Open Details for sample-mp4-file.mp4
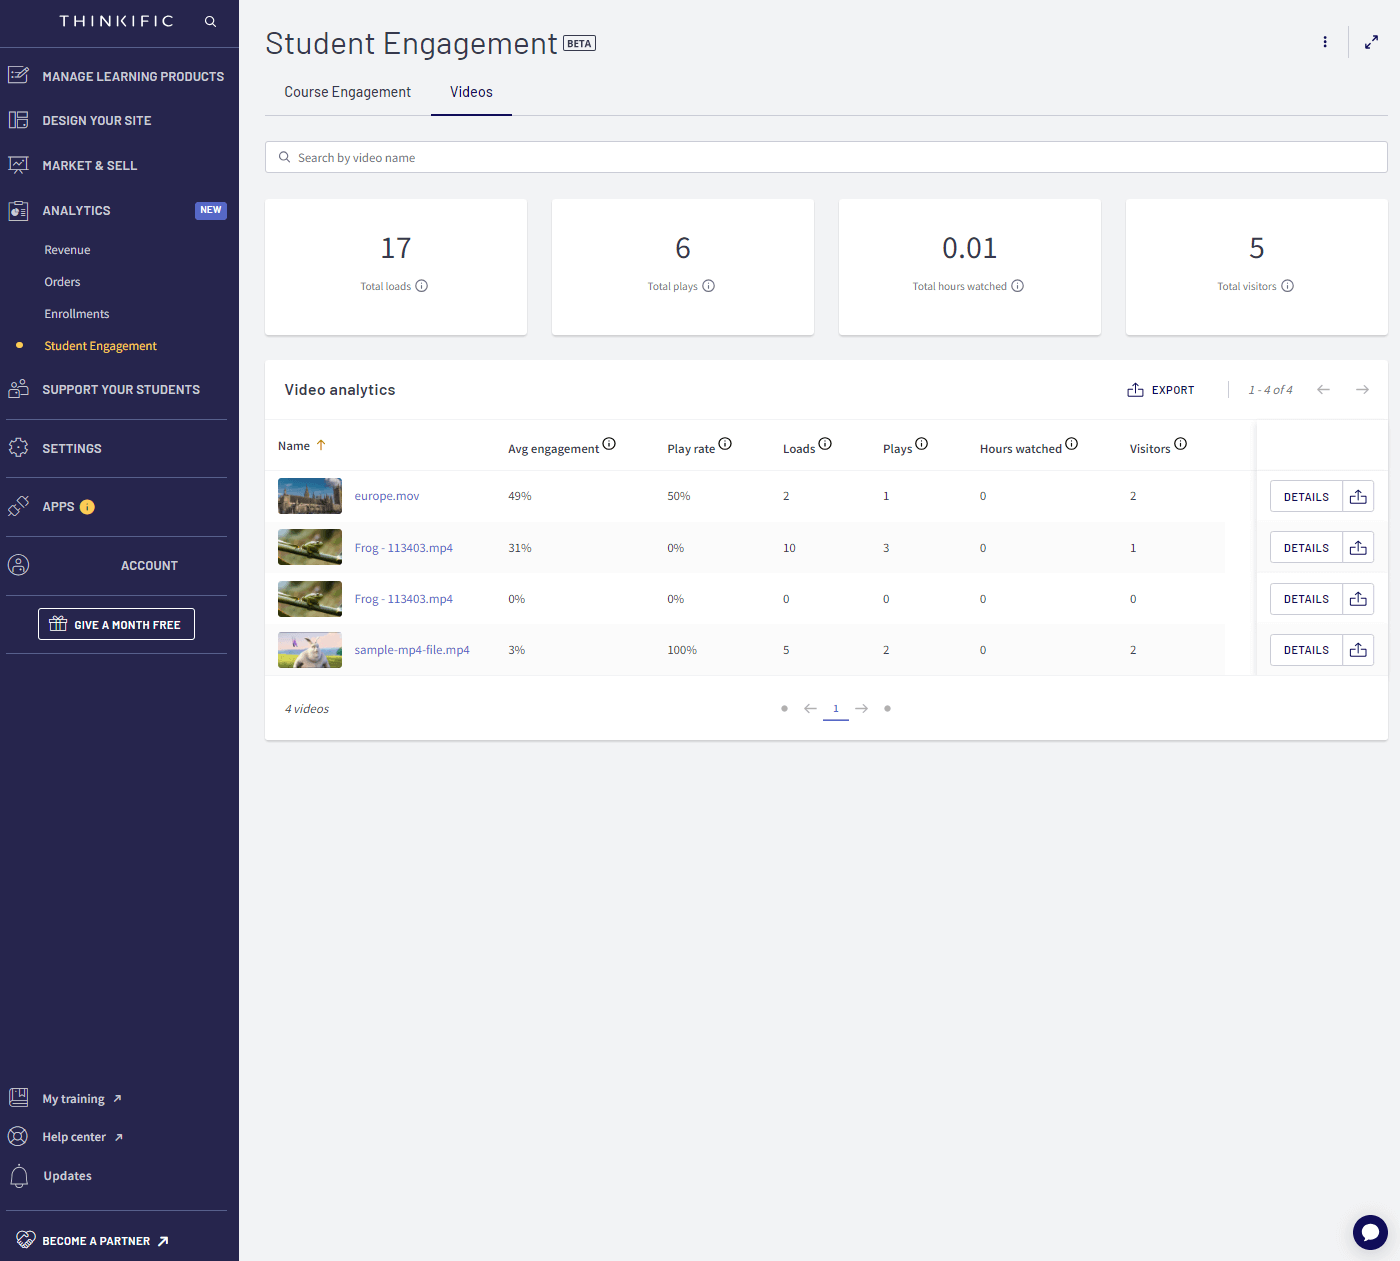 pos(1306,650)
